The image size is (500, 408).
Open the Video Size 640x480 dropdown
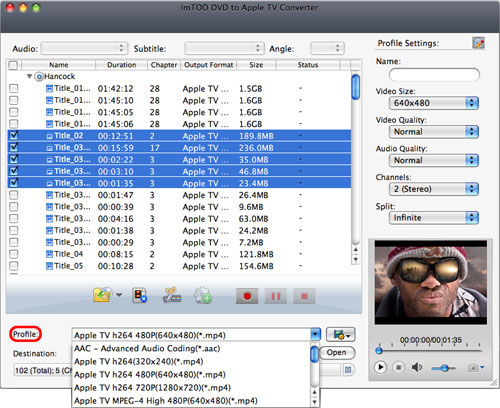pyautogui.click(x=434, y=103)
